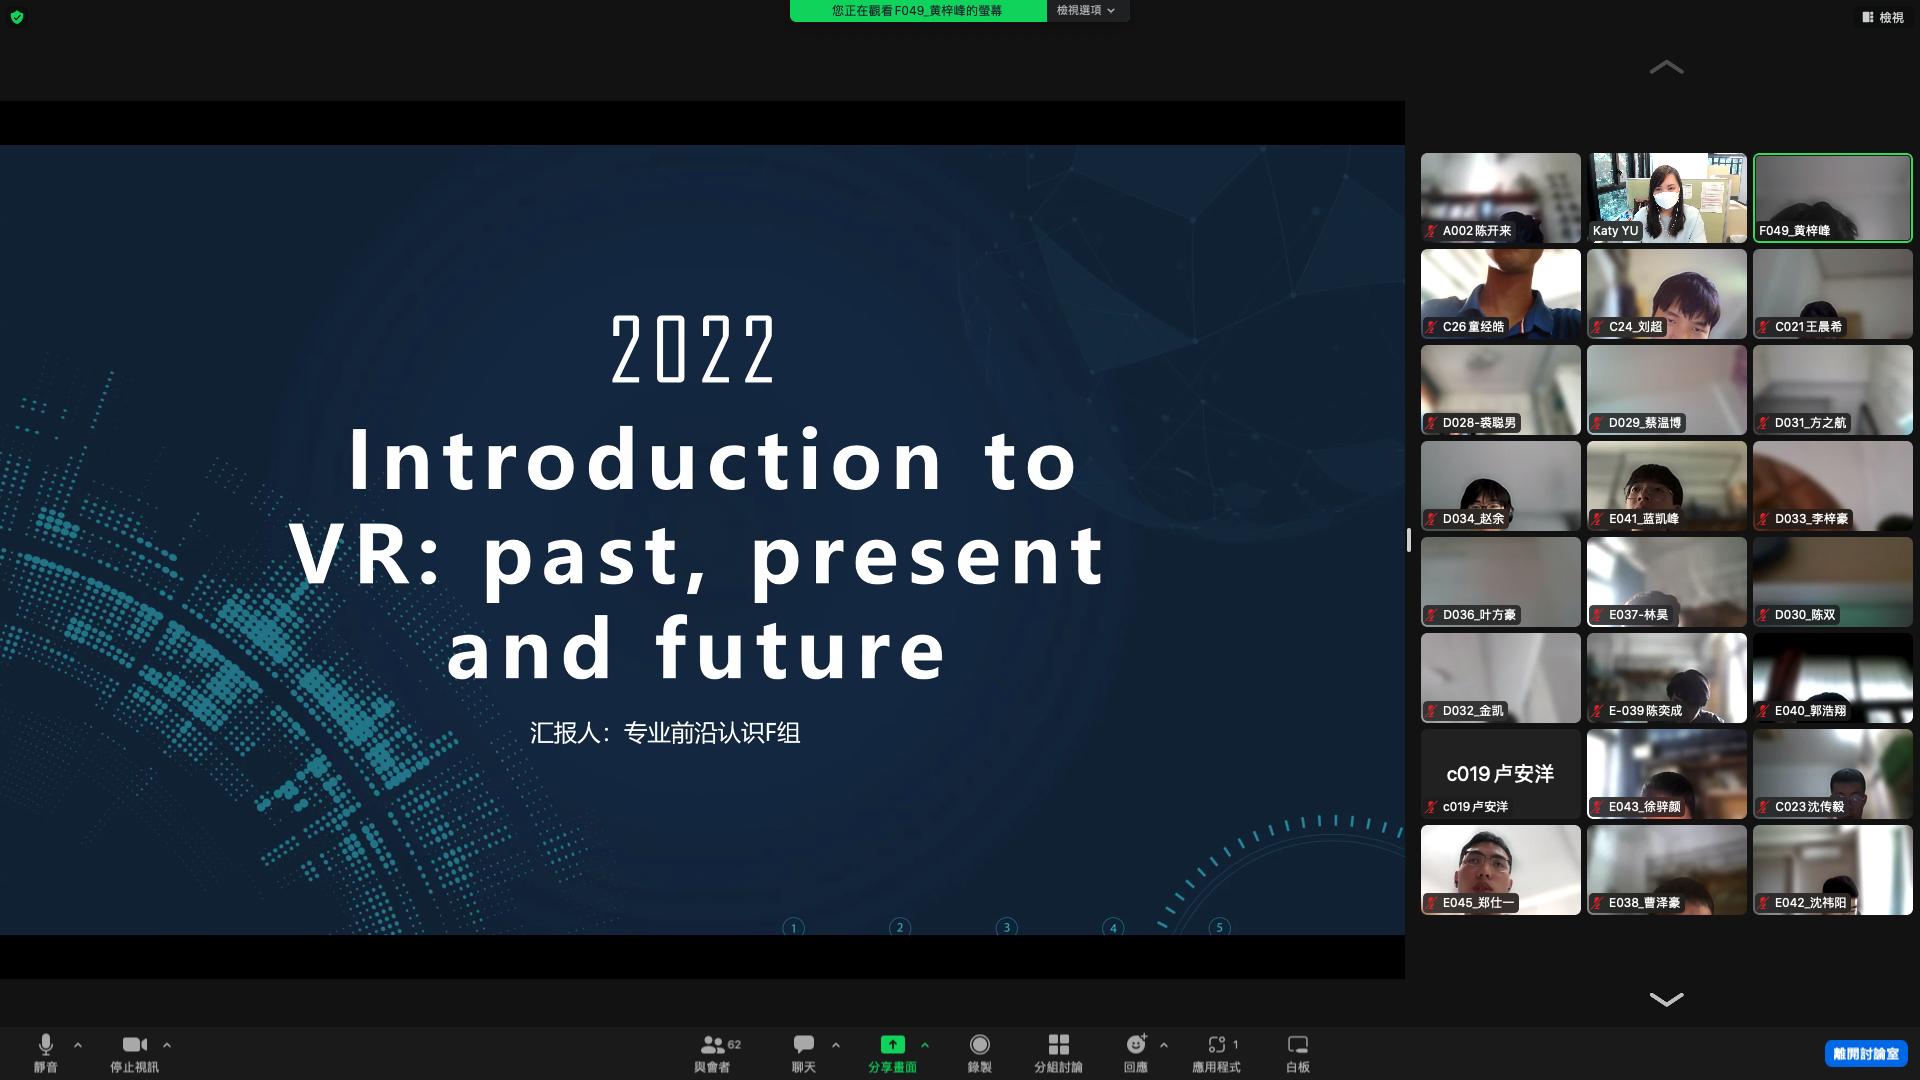Click the green share screen icon
The width and height of the screenshot is (1920, 1080).
pyautogui.click(x=892, y=1045)
